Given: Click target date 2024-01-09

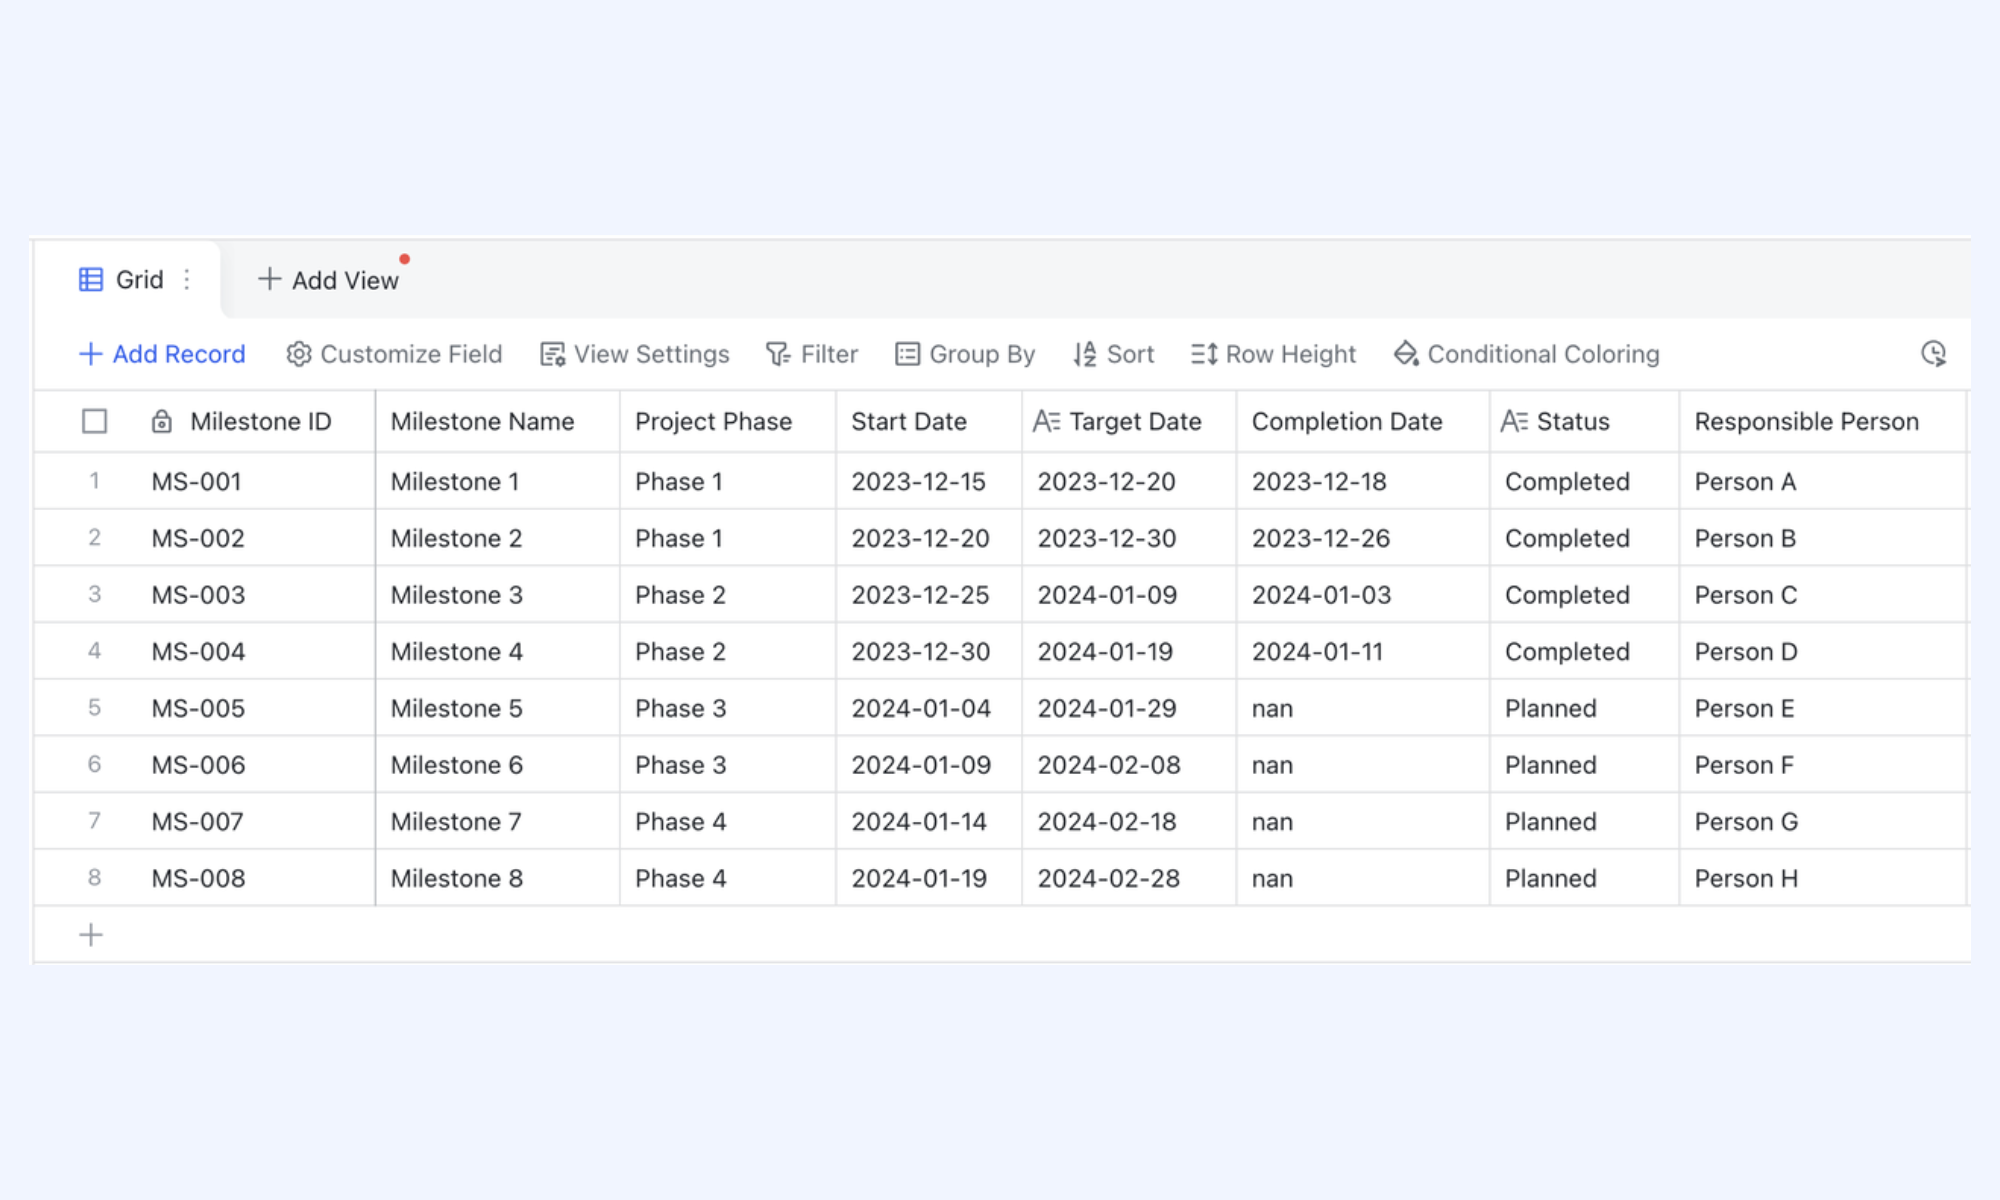Looking at the screenshot, I should pos(1129,595).
